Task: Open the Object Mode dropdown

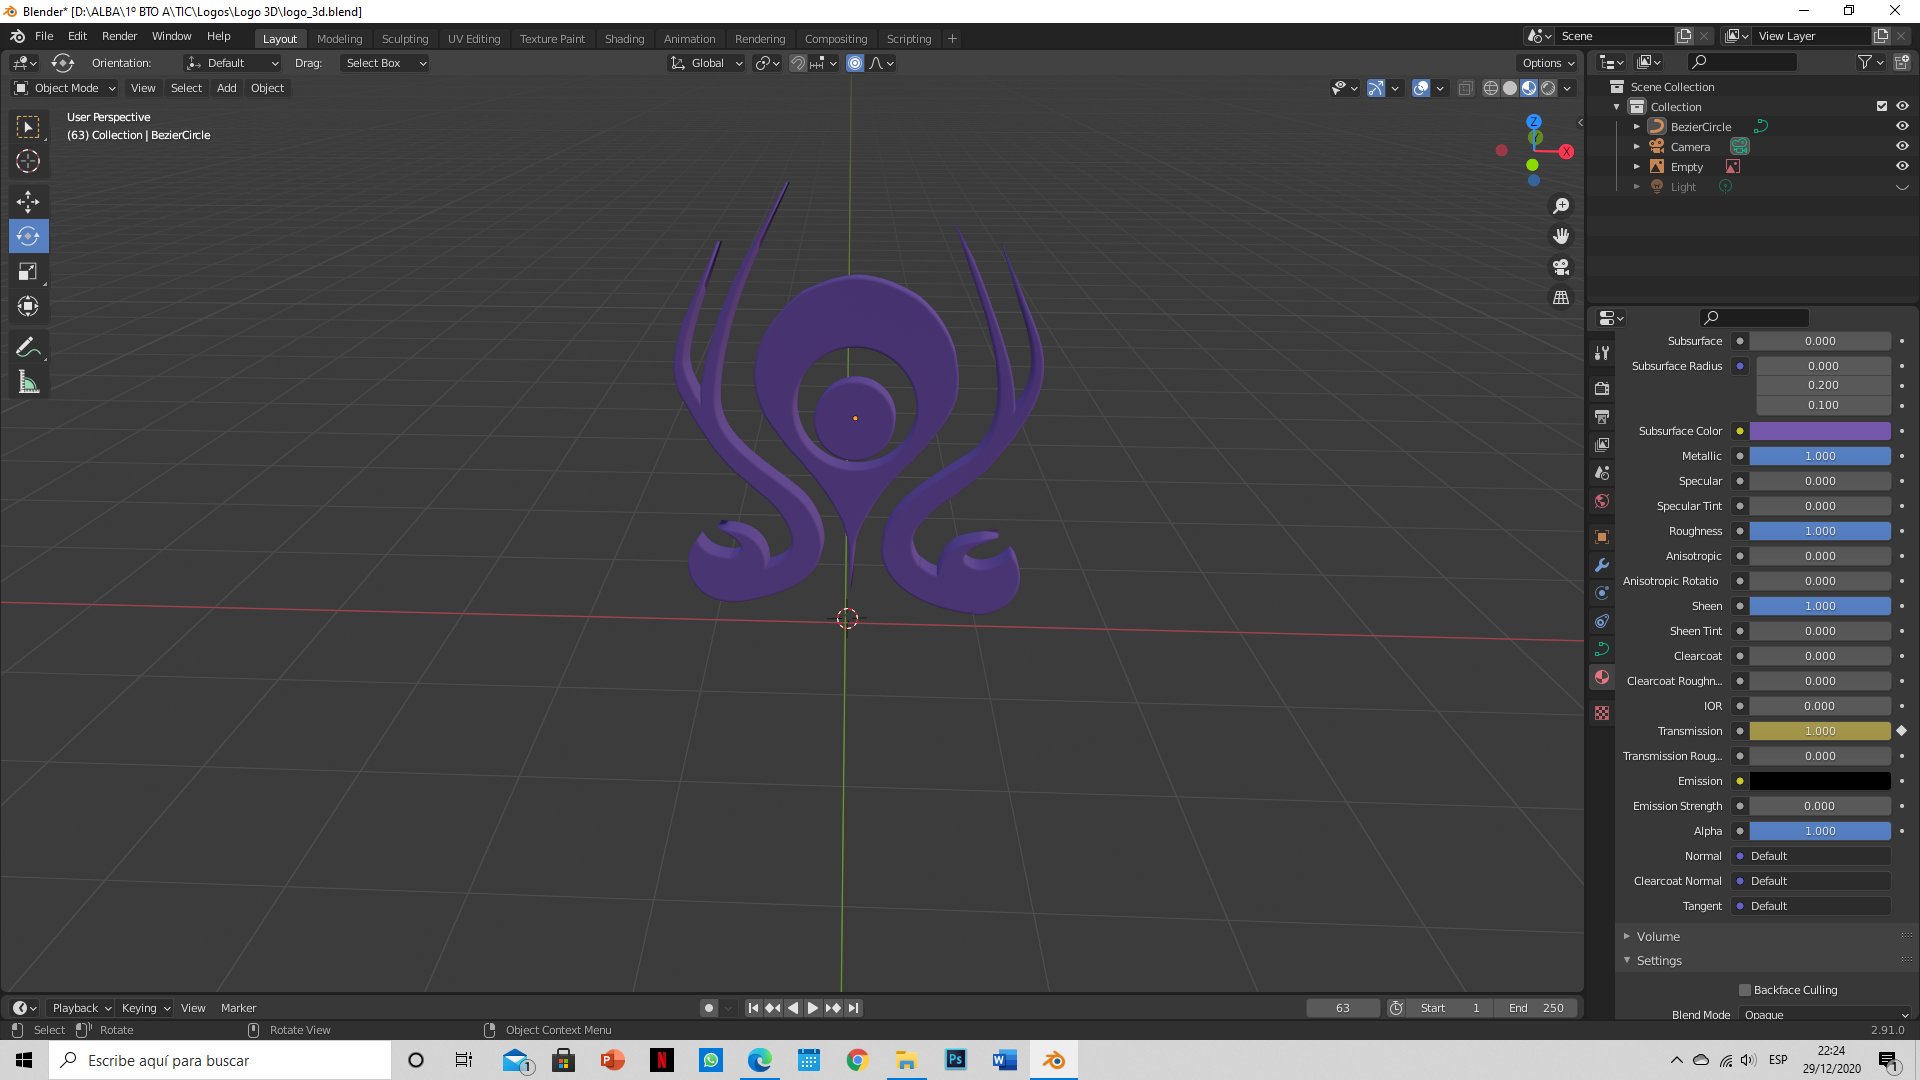Action: coord(65,88)
